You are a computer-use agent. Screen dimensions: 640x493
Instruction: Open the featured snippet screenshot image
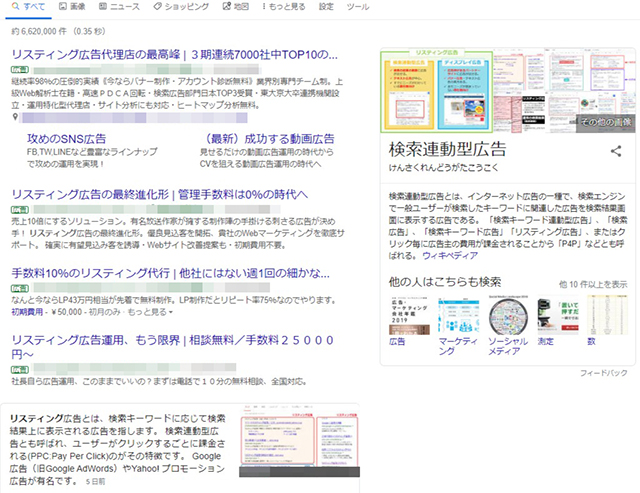[299, 441]
